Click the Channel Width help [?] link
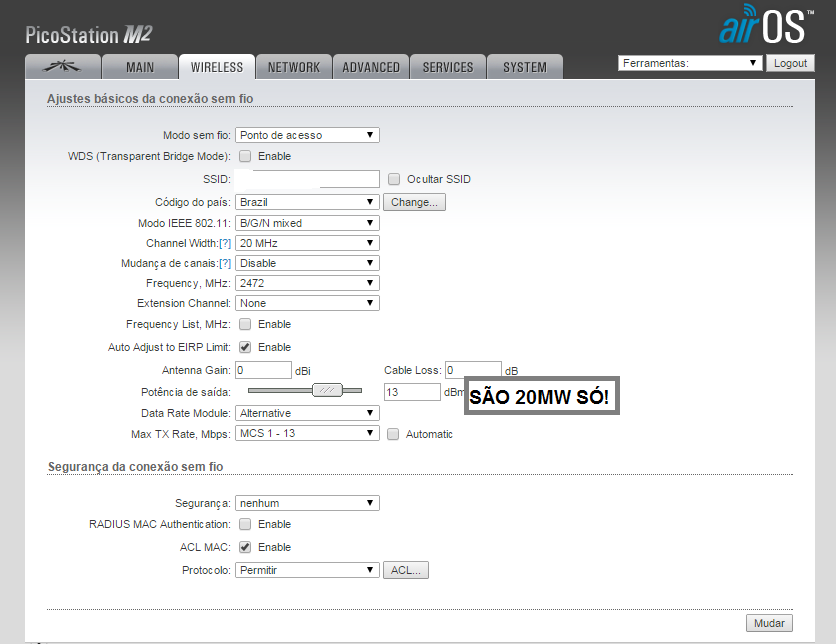The width and height of the screenshot is (836, 644). point(225,244)
